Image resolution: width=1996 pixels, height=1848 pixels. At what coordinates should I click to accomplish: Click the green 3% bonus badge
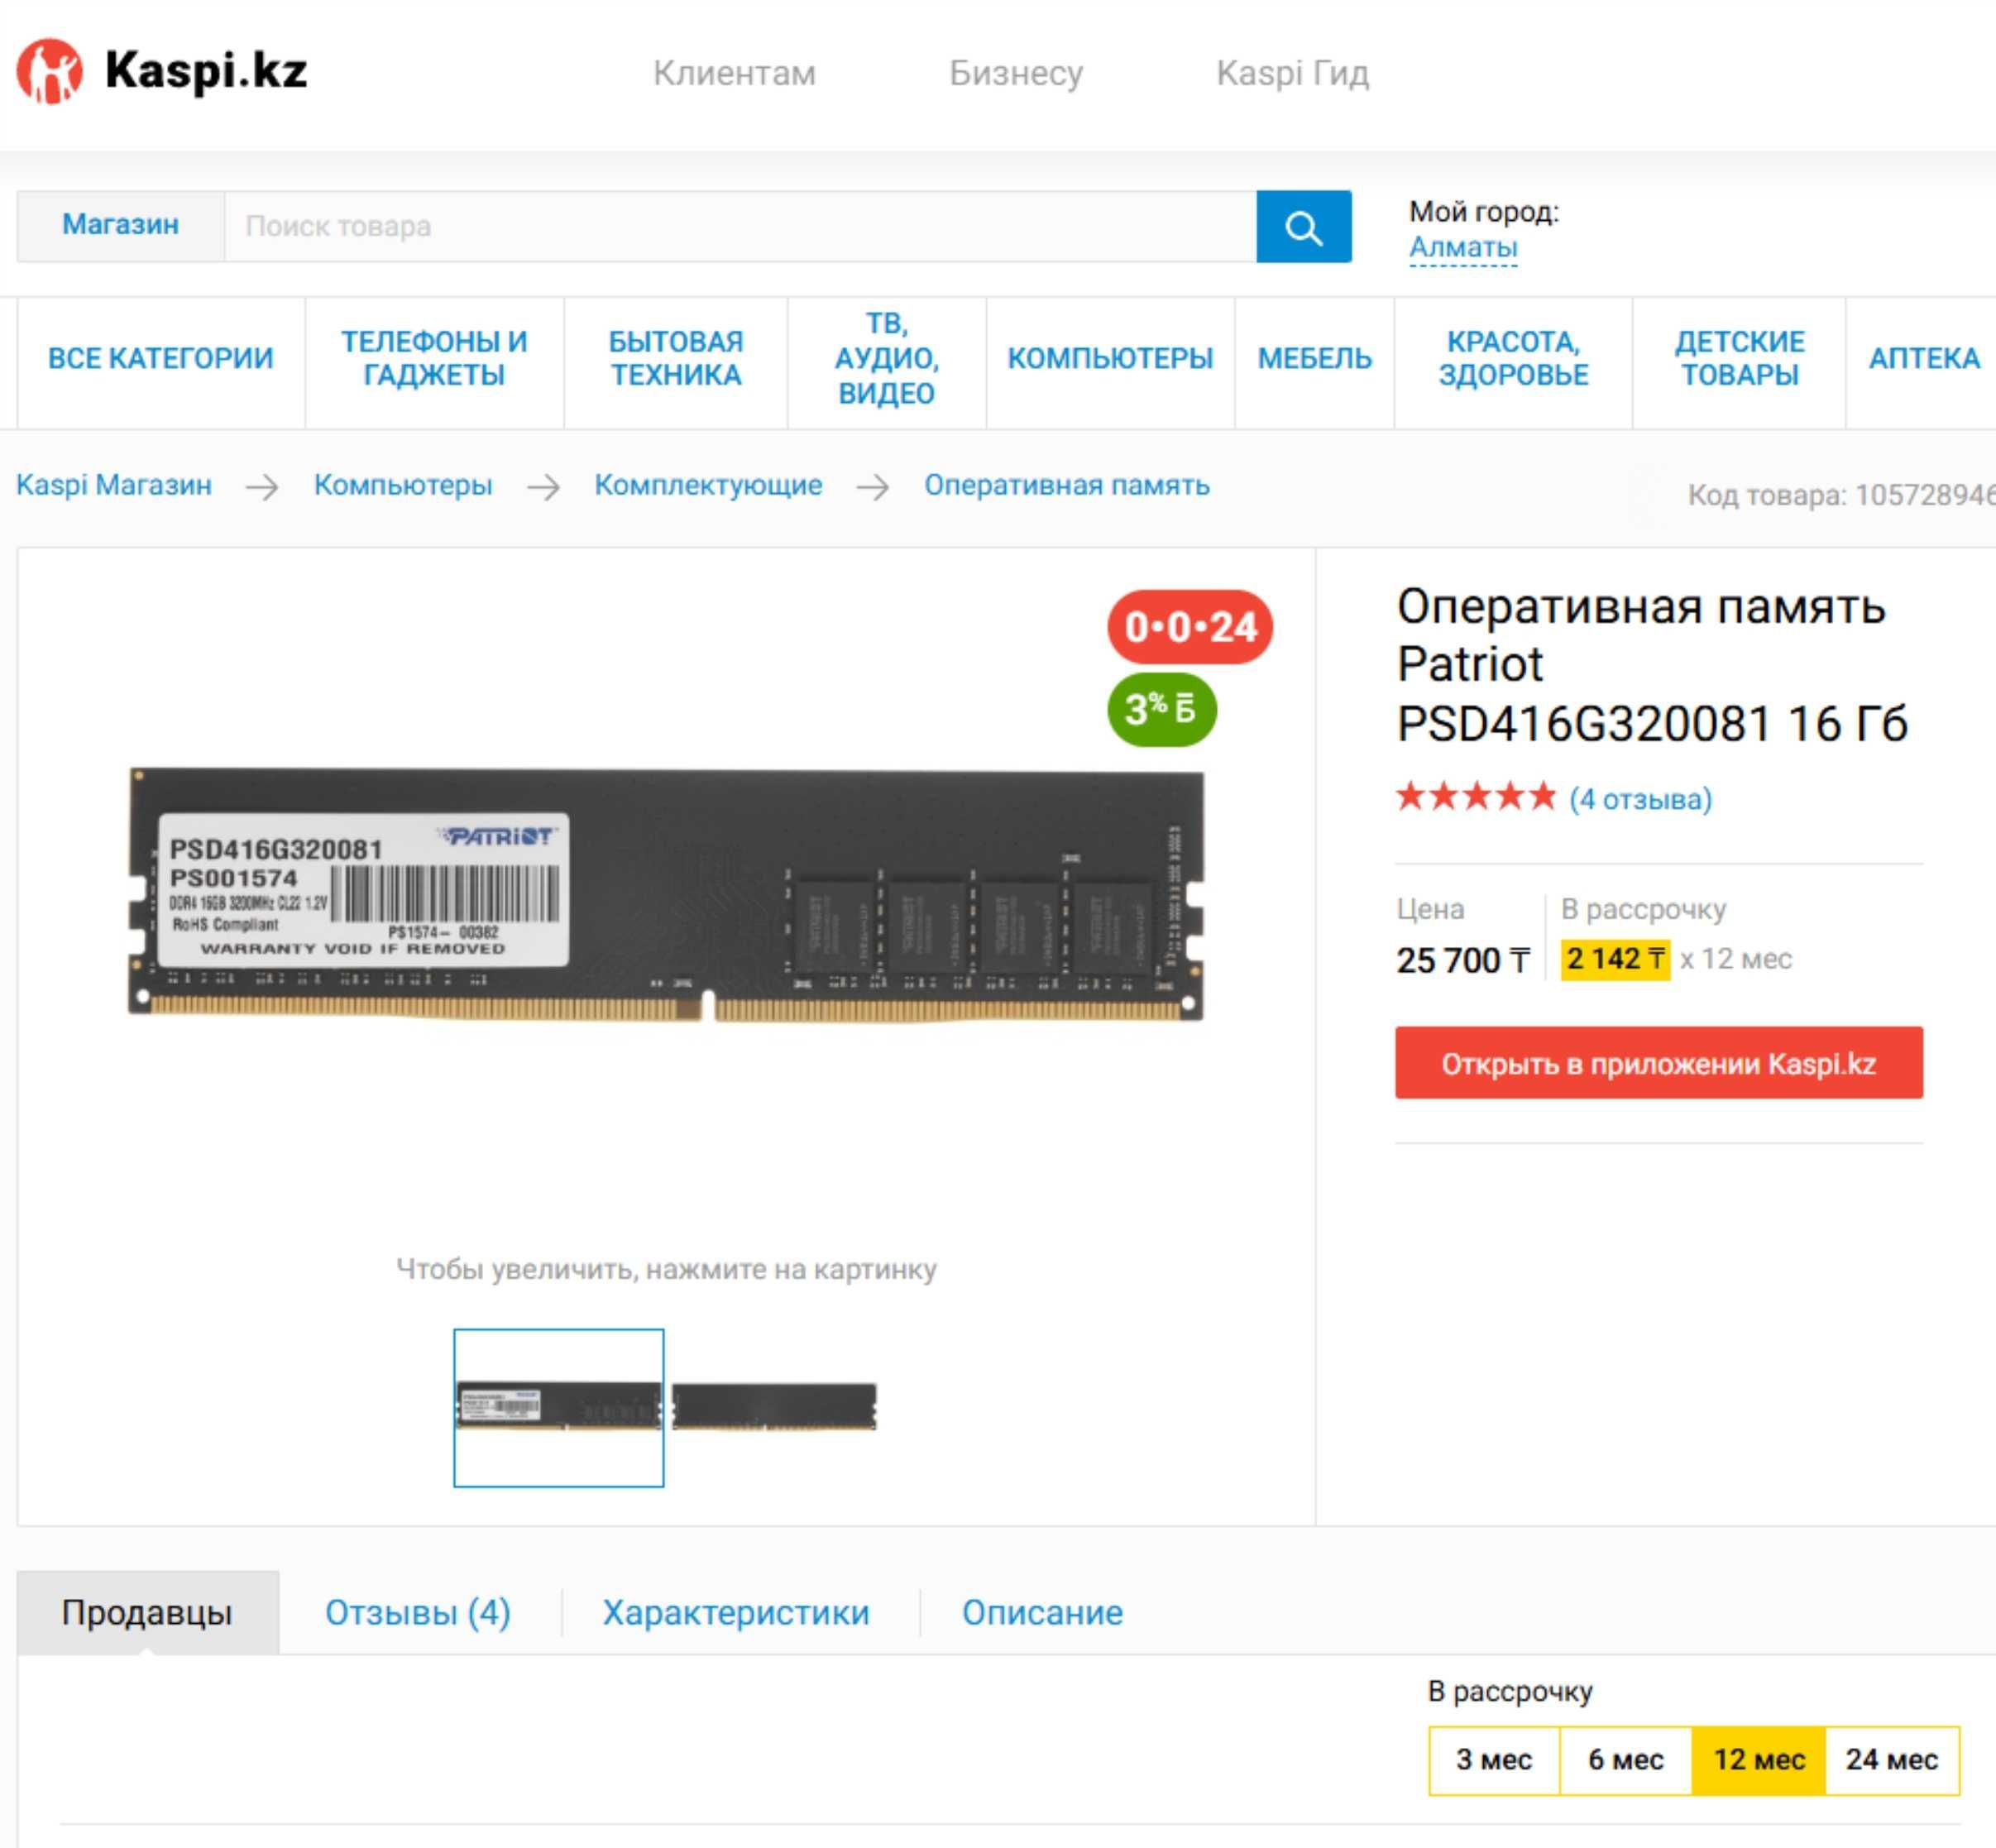point(1161,710)
